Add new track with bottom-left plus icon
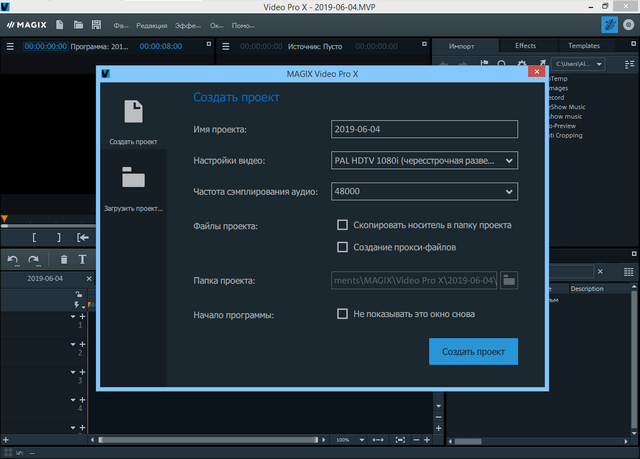The image size is (640, 459). [6, 440]
